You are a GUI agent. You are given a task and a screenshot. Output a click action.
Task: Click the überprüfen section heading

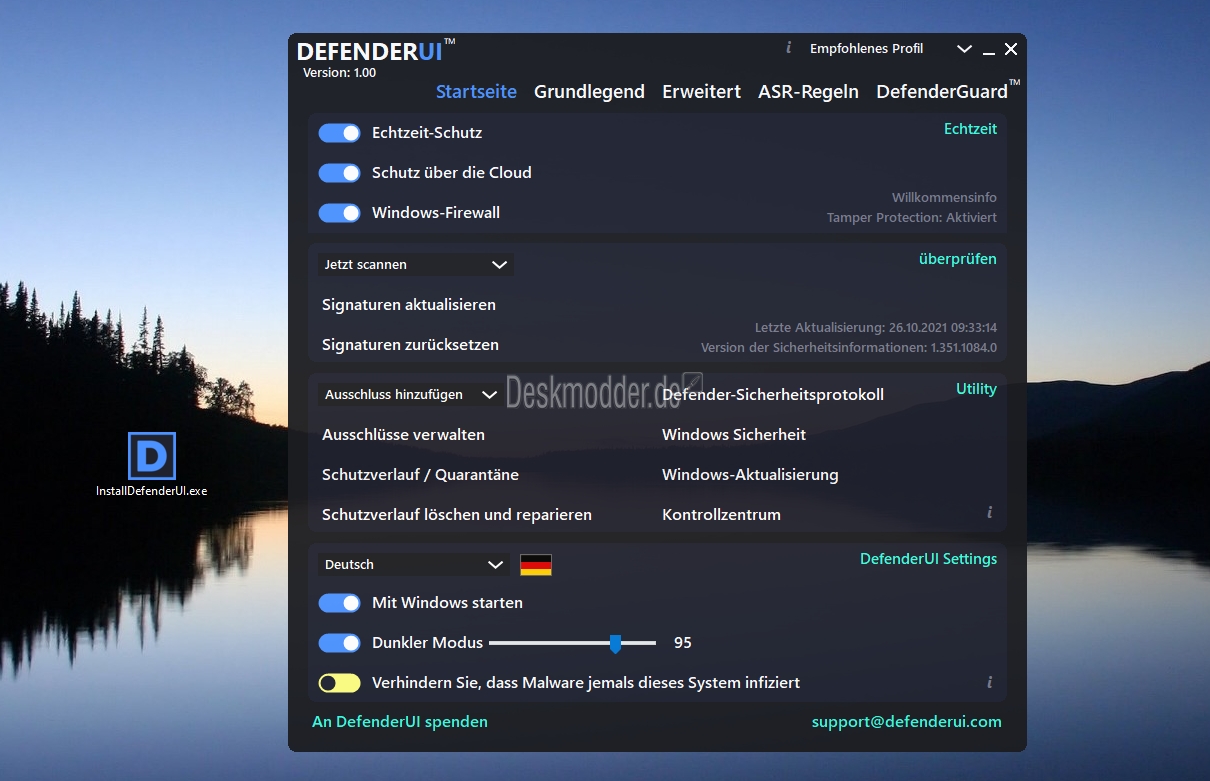point(958,259)
